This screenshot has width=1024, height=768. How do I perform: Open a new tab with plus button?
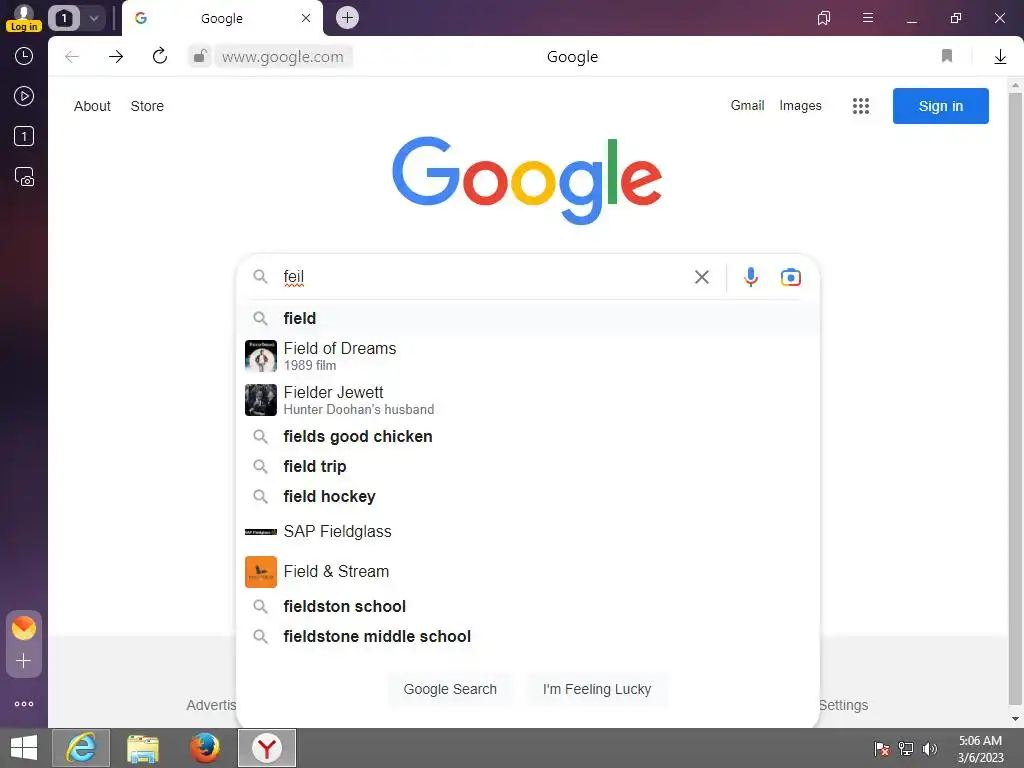[347, 18]
